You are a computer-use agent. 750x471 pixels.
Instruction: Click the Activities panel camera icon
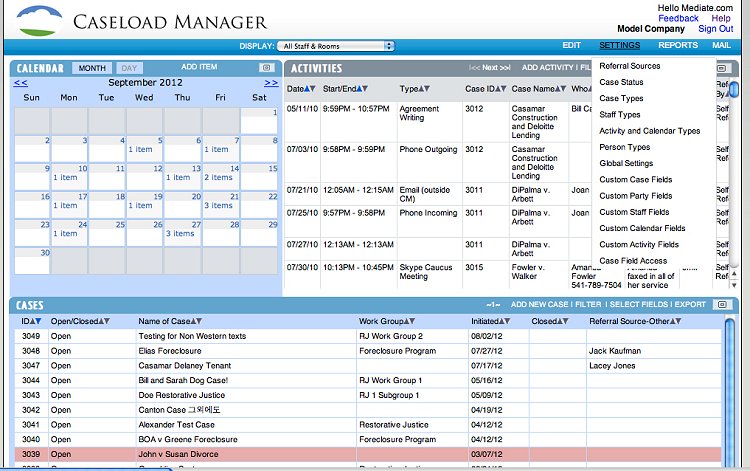pos(721,68)
